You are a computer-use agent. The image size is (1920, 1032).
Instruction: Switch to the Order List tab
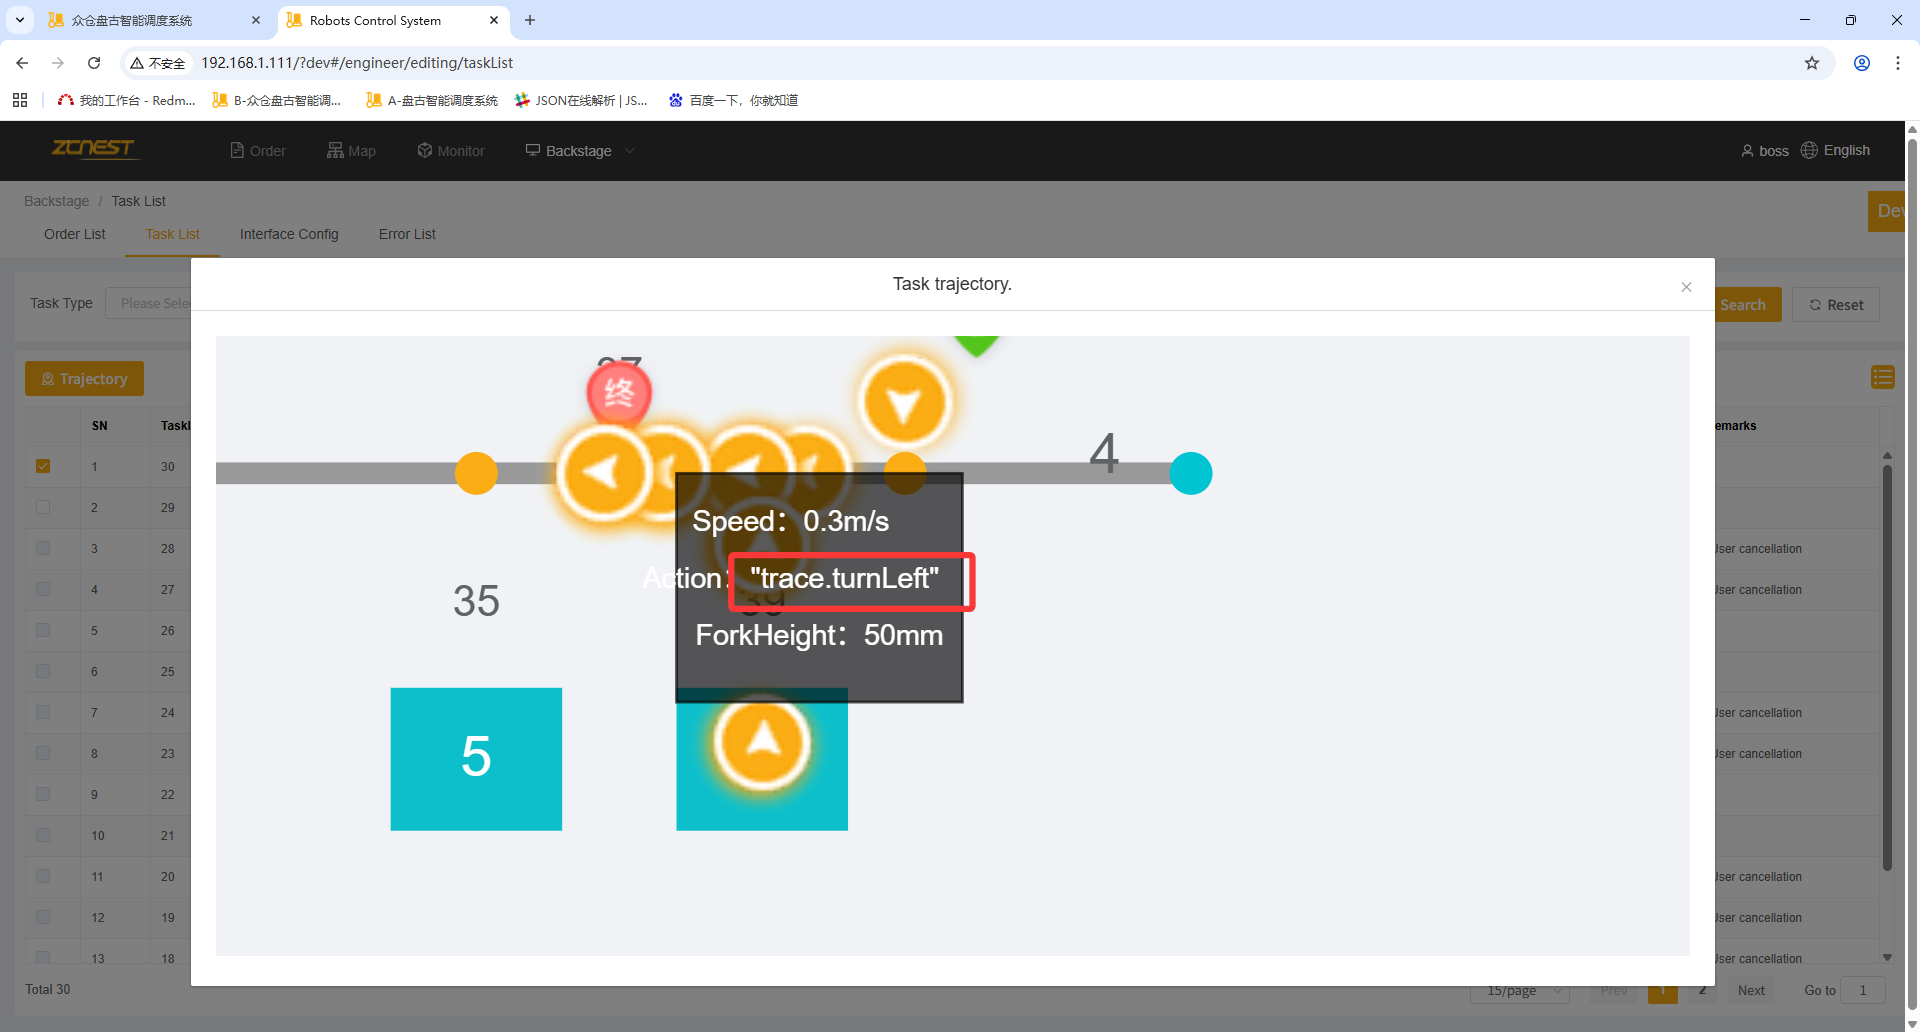(x=75, y=234)
